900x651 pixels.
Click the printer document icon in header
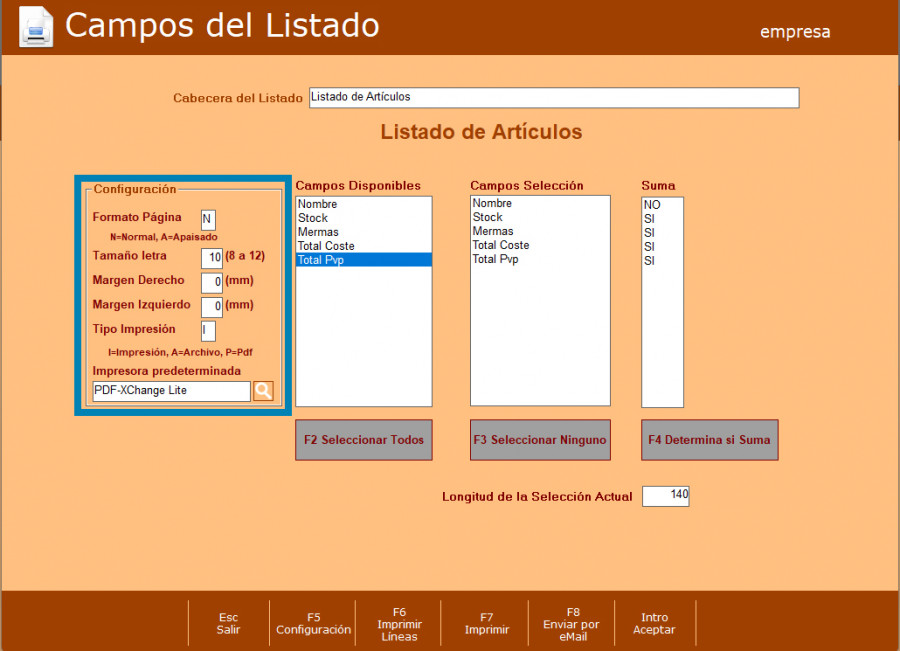(x=36, y=26)
